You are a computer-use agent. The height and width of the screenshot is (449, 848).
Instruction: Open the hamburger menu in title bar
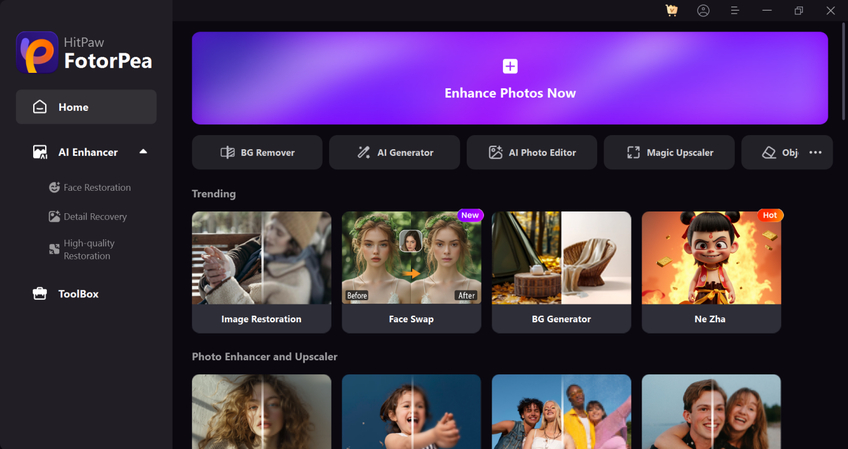(x=734, y=10)
